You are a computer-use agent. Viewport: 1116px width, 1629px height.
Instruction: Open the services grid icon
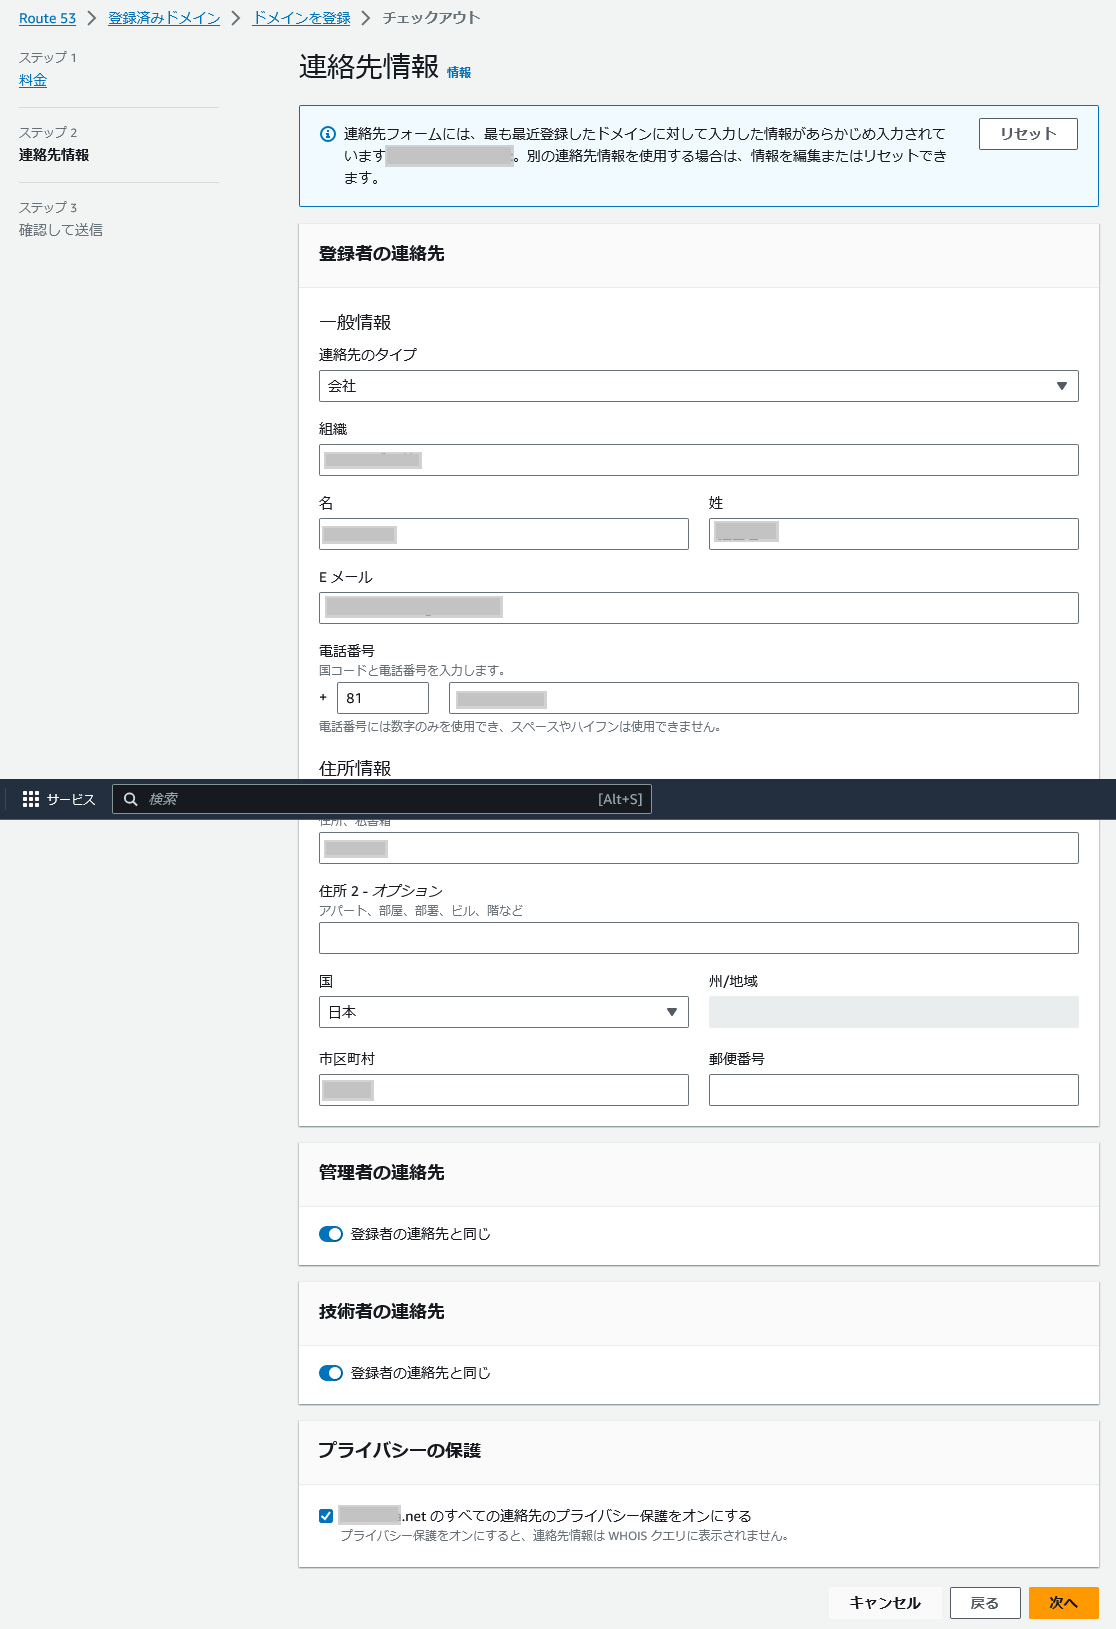(x=31, y=799)
